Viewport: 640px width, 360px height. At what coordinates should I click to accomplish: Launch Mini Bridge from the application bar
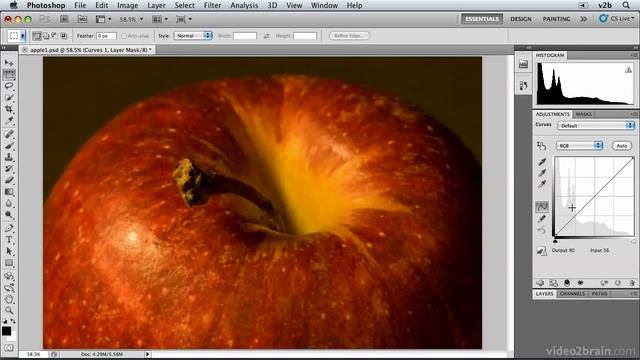(x=82, y=19)
